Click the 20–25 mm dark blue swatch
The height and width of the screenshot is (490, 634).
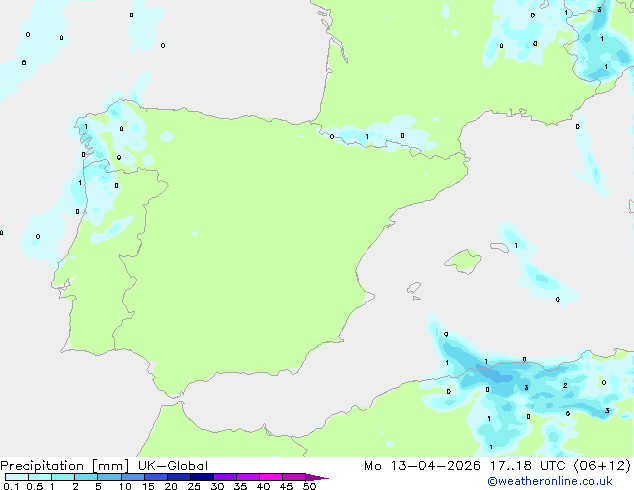(x=178, y=477)
